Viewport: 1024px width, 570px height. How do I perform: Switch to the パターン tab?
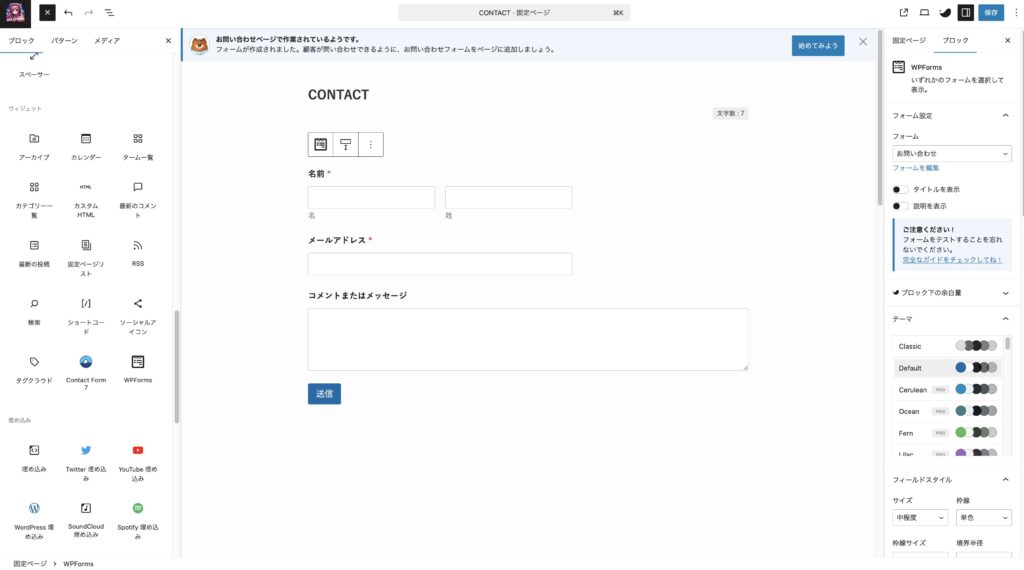64,41
